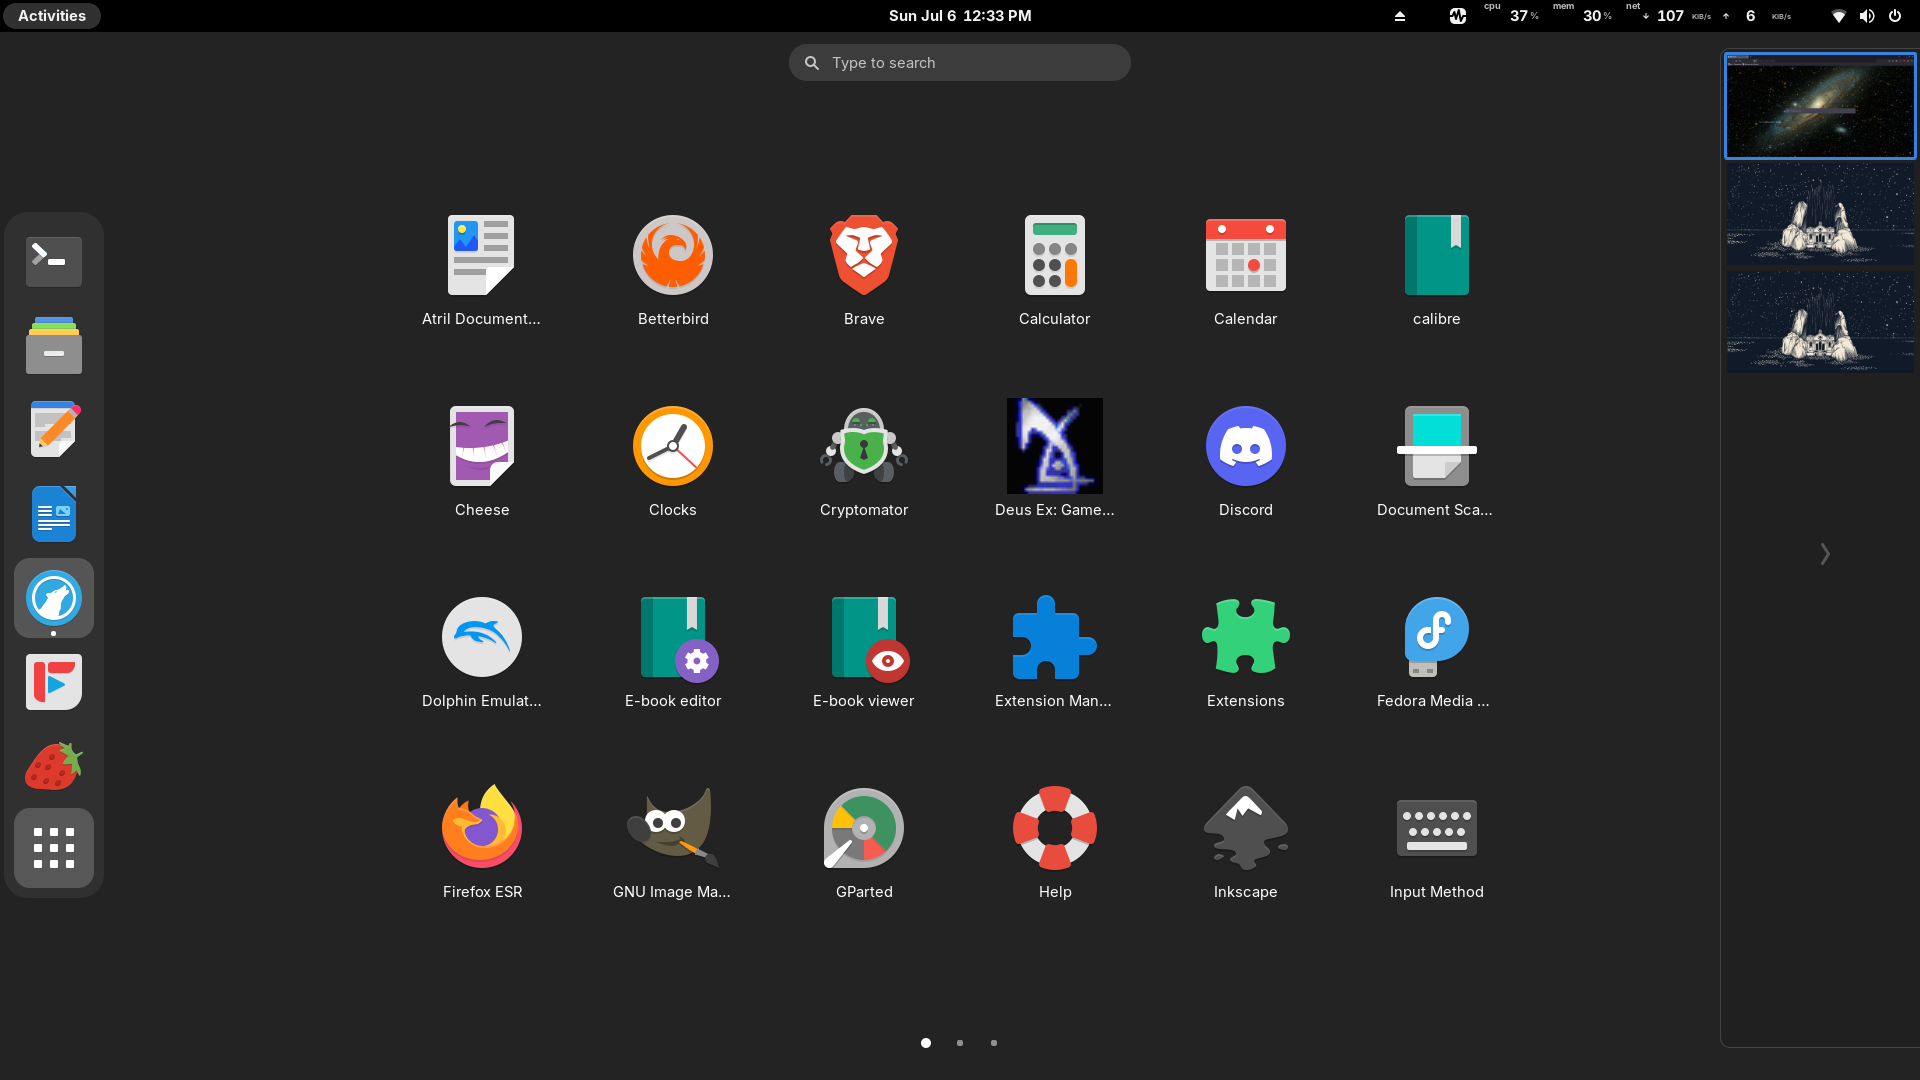Screen dimensions: 1920x1080
Task: Open the Help app
Action: click(1055, 843)
